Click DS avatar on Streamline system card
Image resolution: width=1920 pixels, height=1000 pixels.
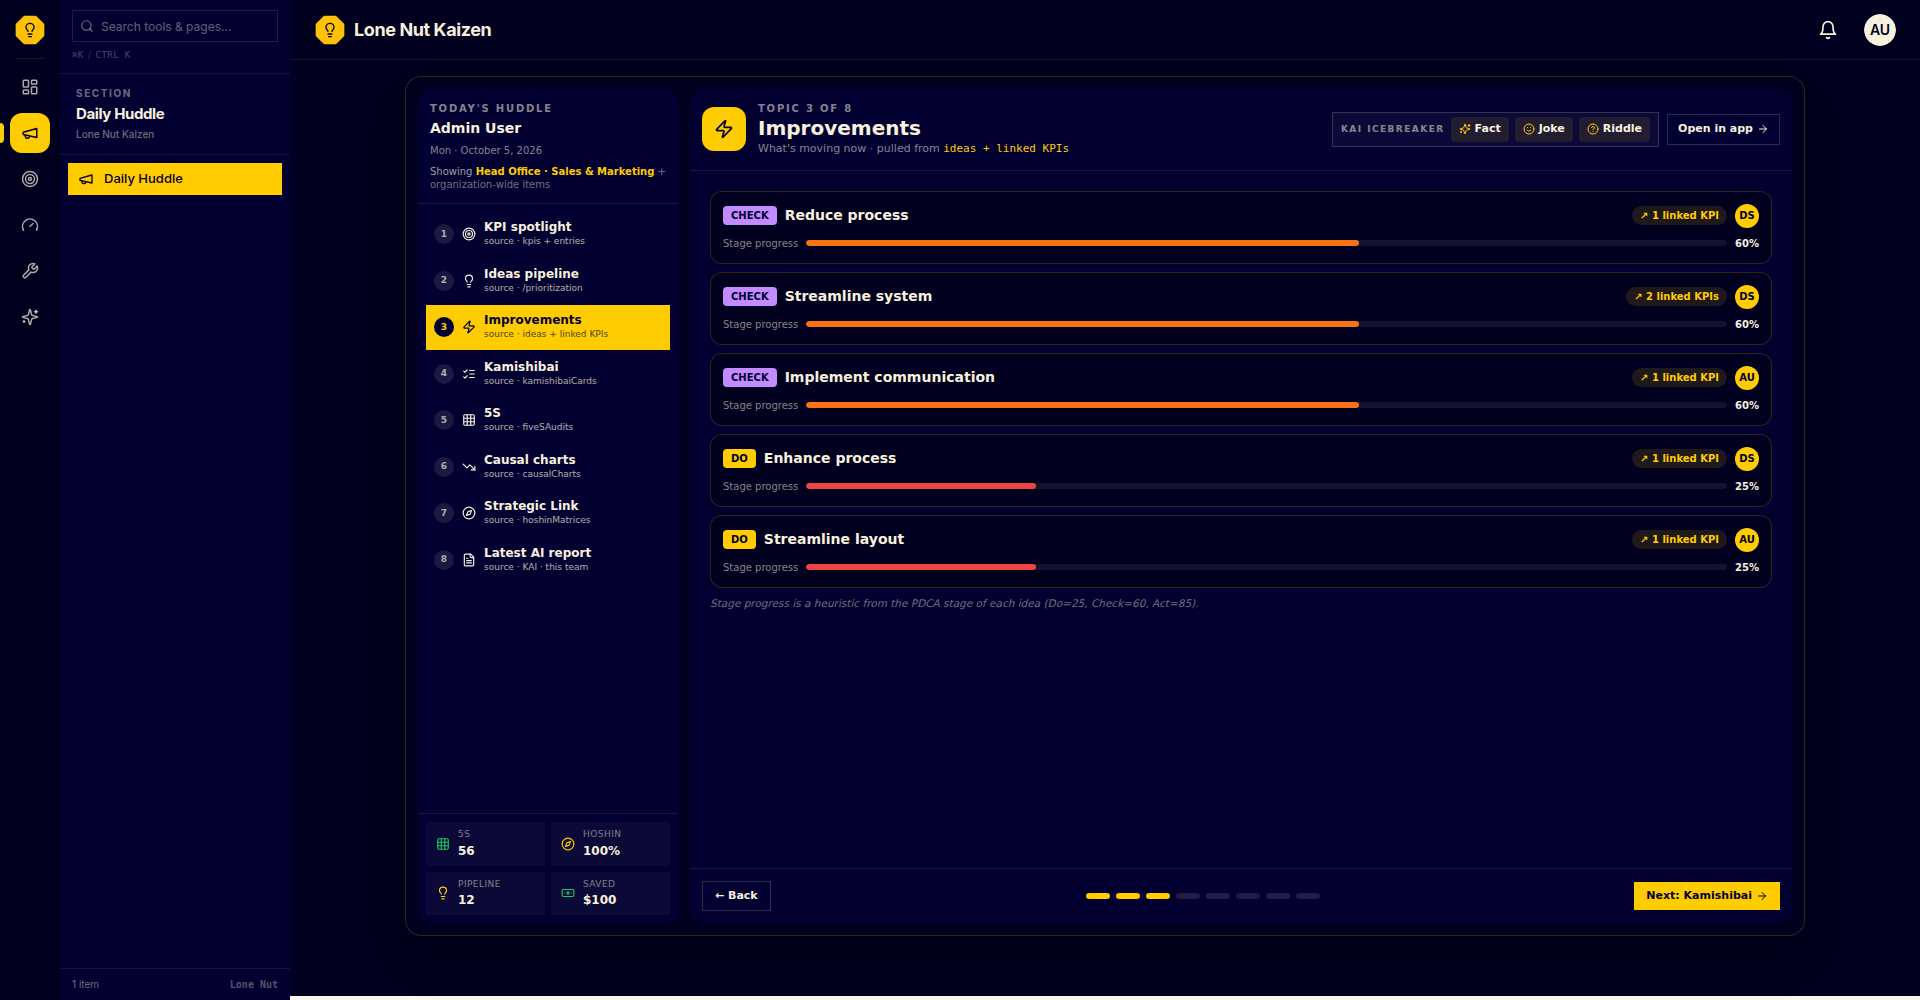point(1747,296)
